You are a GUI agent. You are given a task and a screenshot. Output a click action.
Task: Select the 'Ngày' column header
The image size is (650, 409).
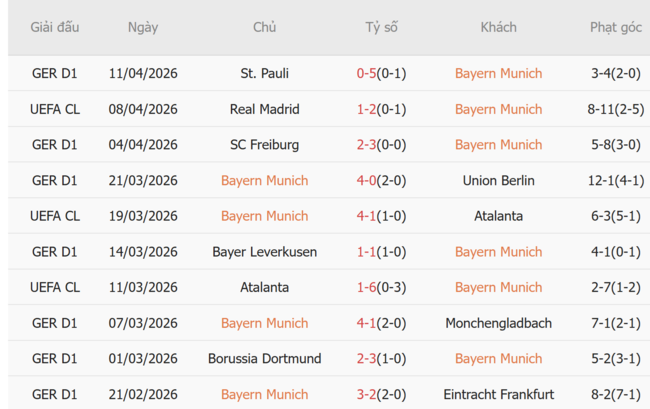(143, 27)
